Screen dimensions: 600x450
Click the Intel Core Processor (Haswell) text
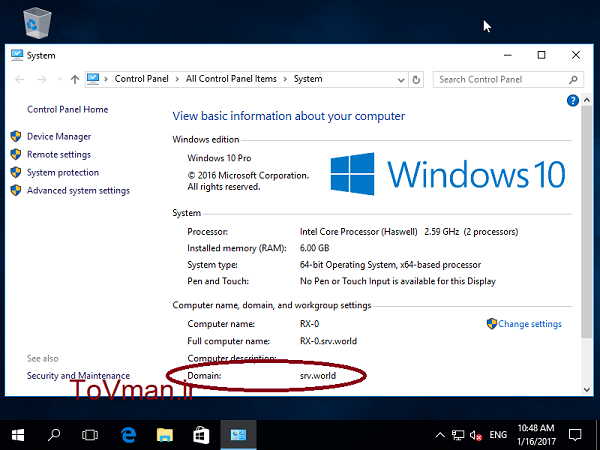[359, 232]
